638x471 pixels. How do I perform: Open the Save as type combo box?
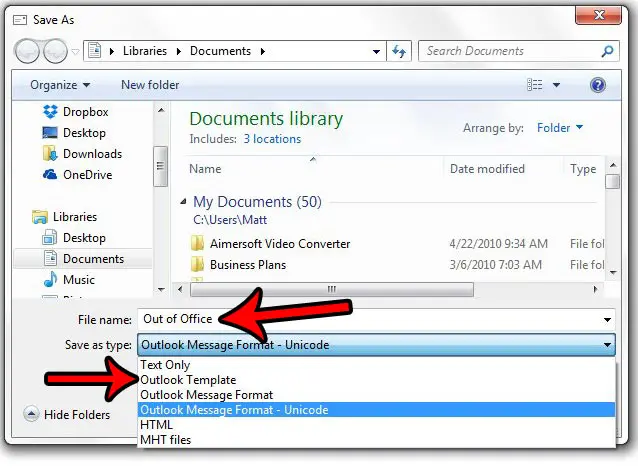pyautogui.click(x=377, y=345)
